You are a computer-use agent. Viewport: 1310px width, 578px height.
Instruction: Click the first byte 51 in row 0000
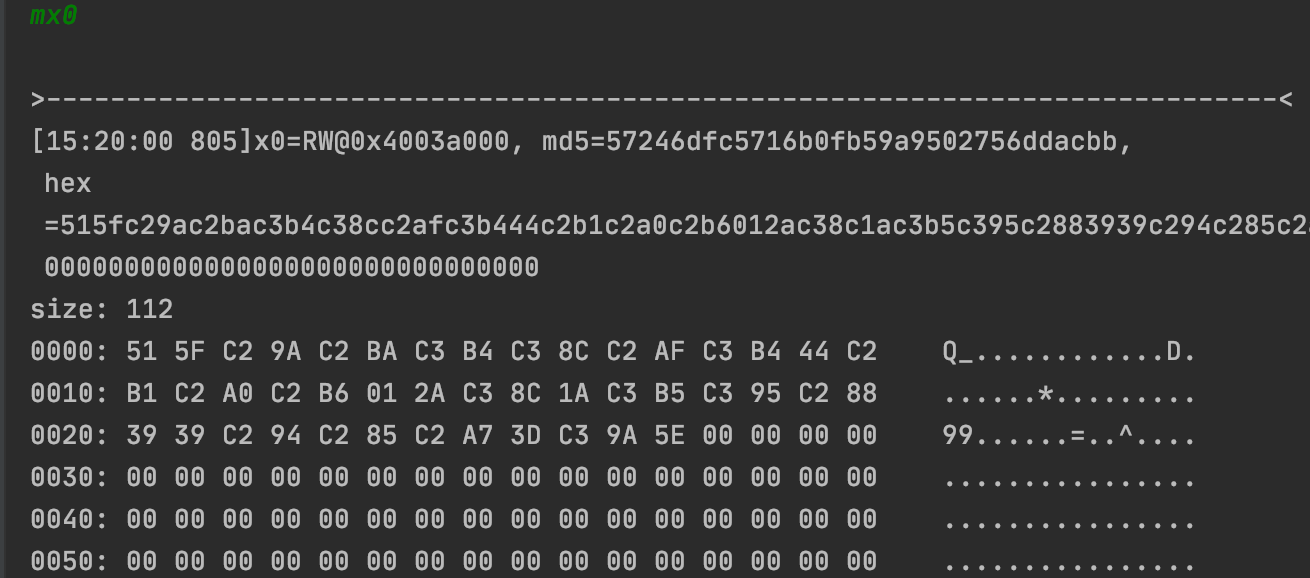(x=142, y=352)
